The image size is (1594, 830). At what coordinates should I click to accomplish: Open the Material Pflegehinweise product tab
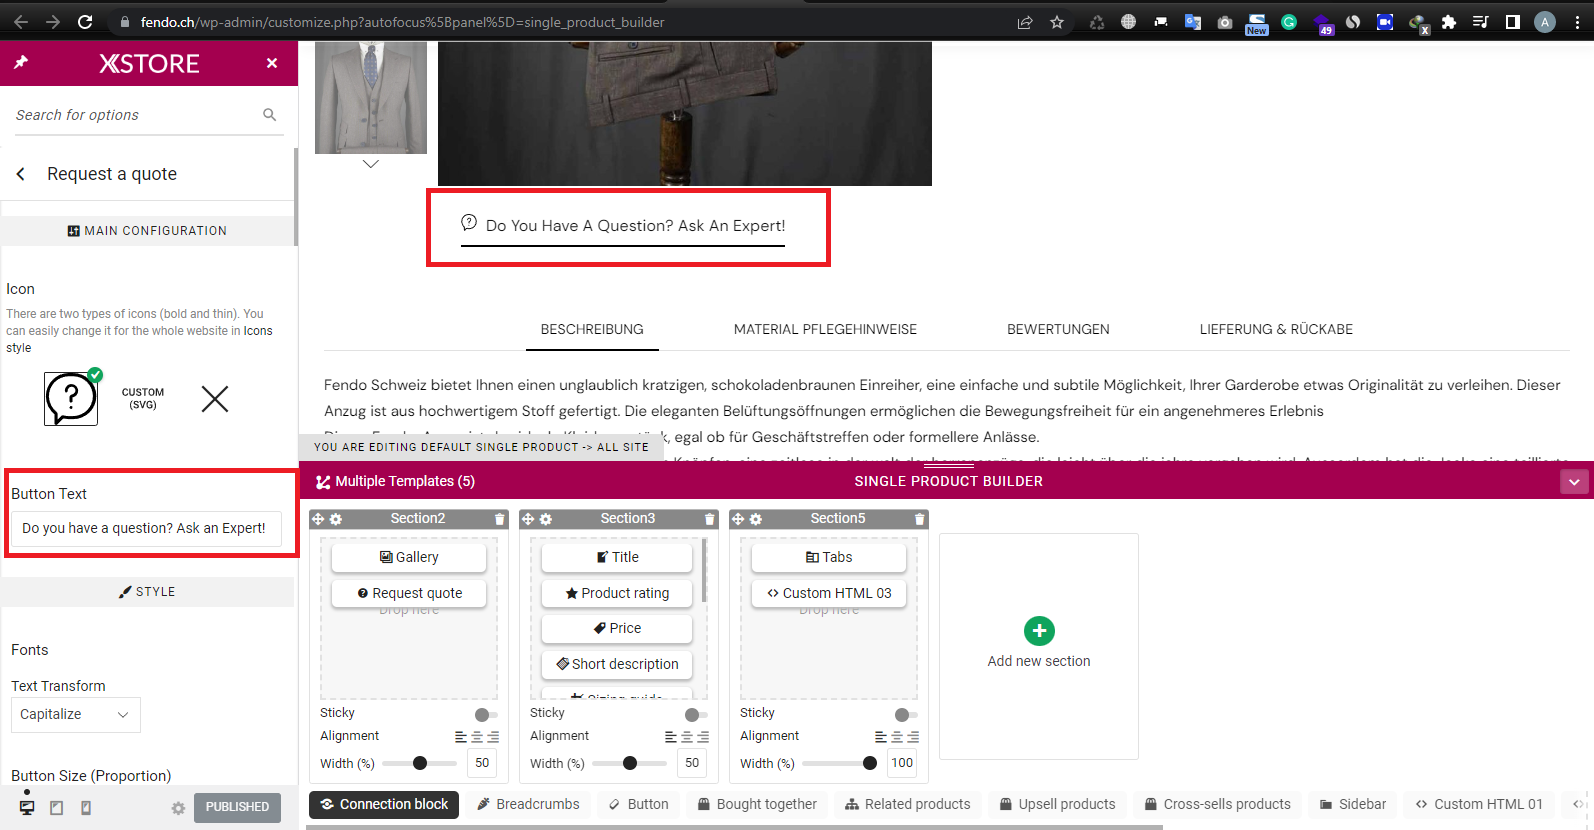click(x=825, y=329)
